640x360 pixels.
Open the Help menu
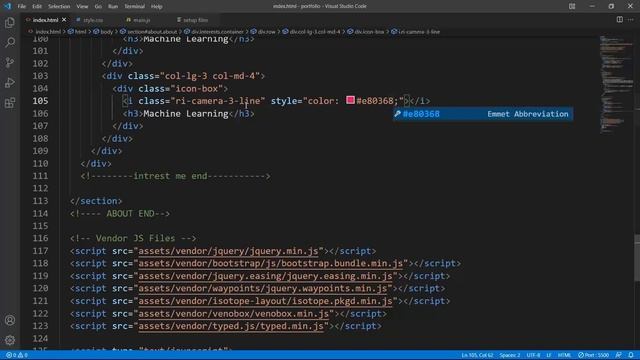[157, 6]
